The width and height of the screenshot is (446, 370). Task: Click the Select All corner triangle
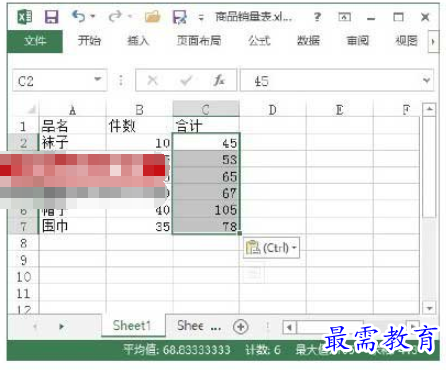31,110
